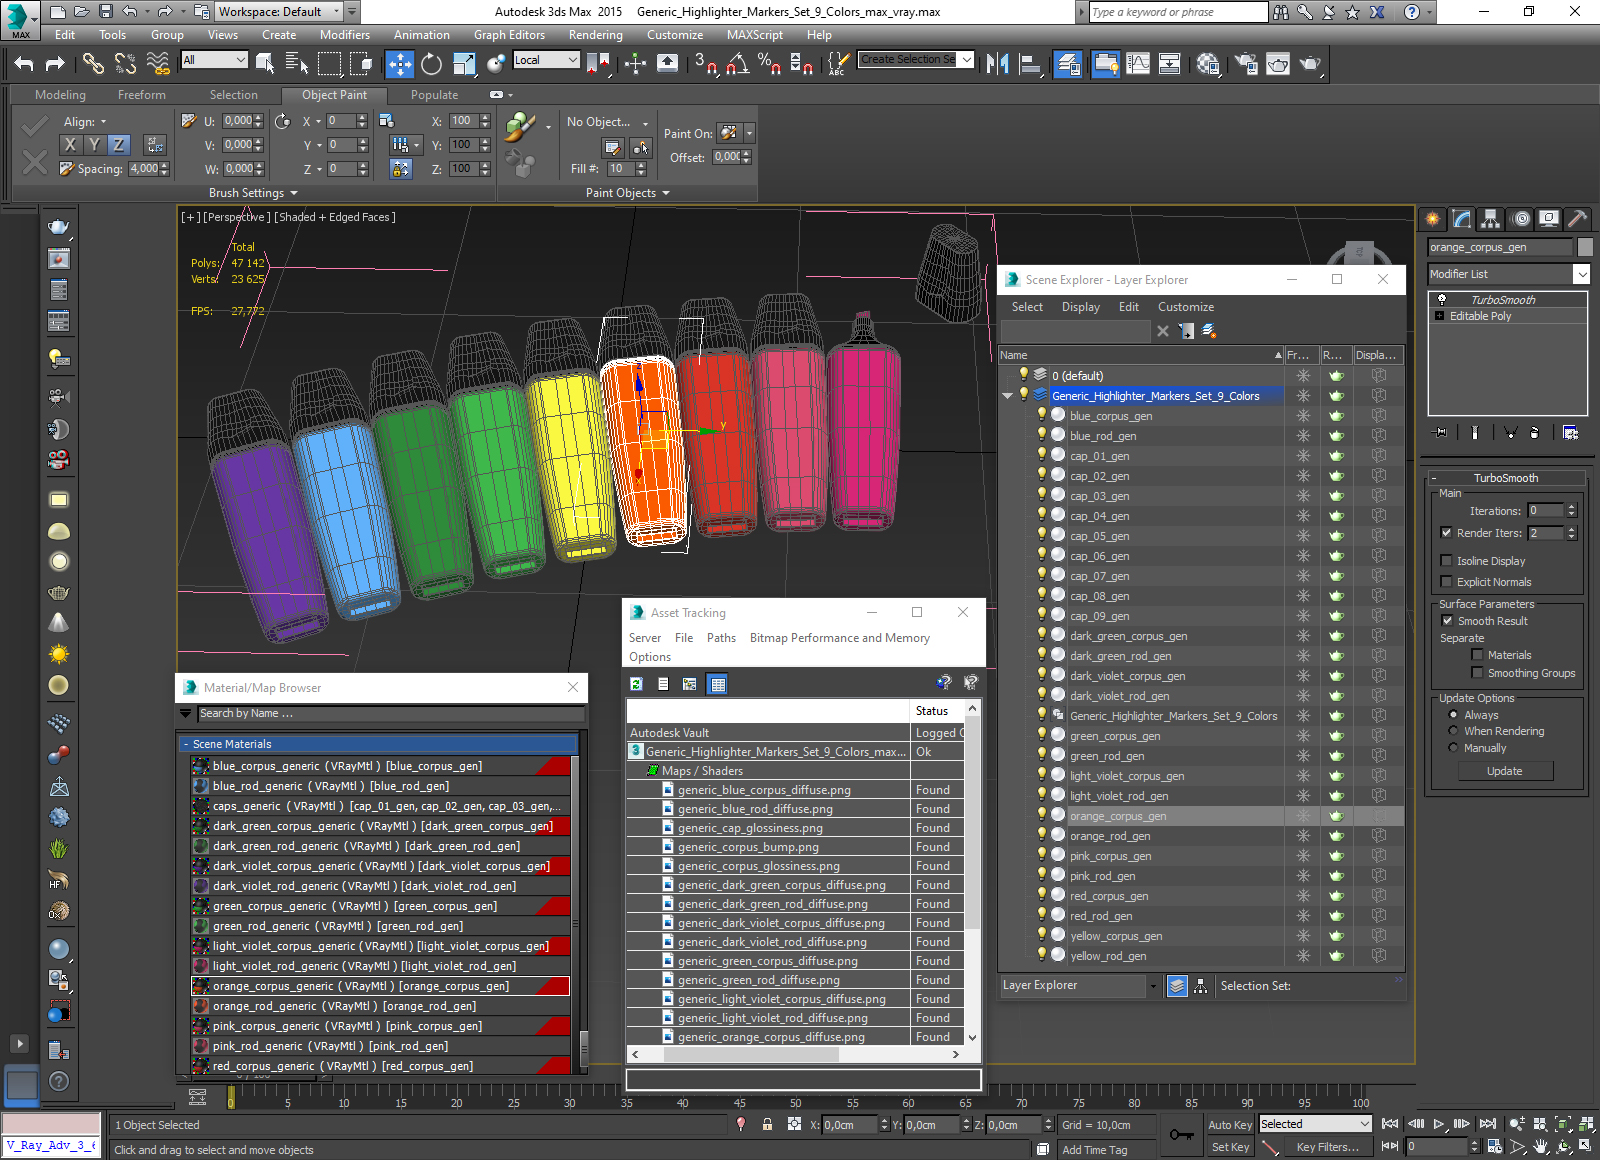Activate the Select and Rotate tool
Screen dimensions: 1600x1160
[431, 64]
